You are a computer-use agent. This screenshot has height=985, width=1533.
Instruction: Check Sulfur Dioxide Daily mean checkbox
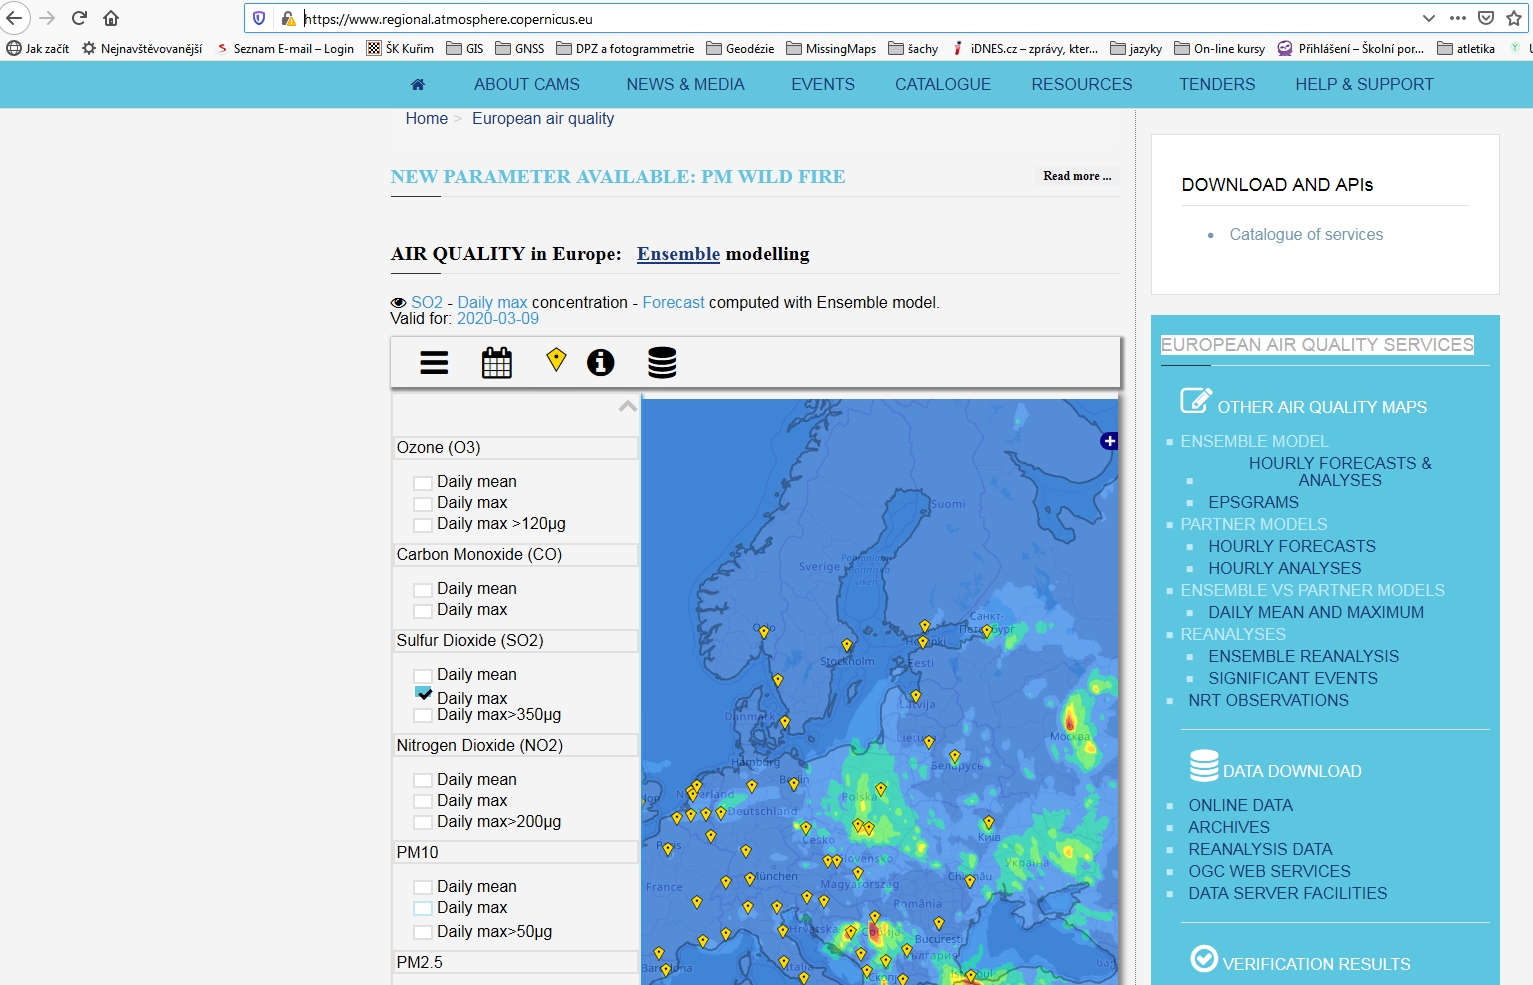(423, 676)
